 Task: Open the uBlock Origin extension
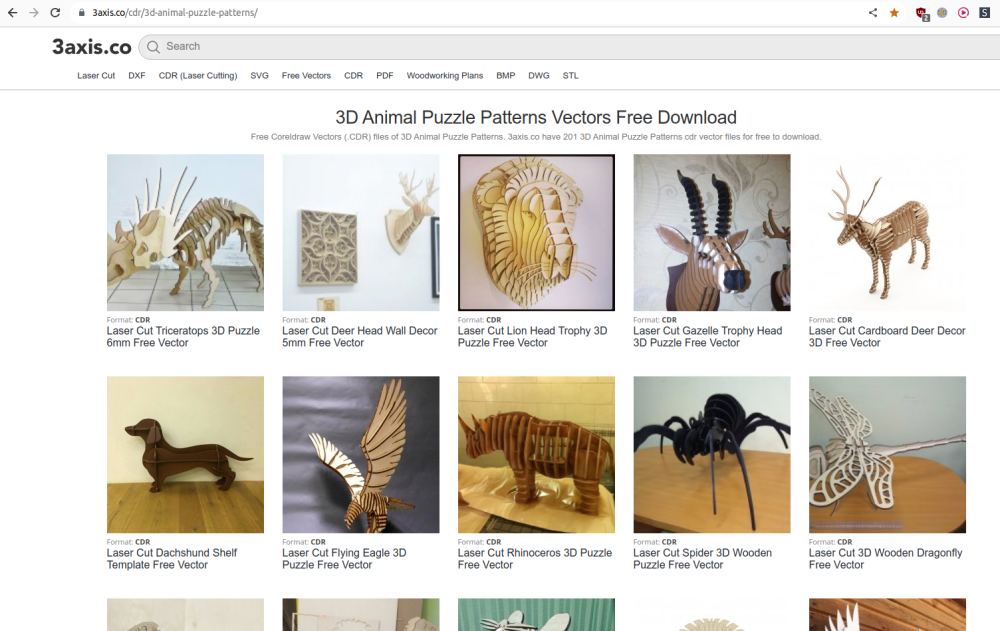point(923,13)
